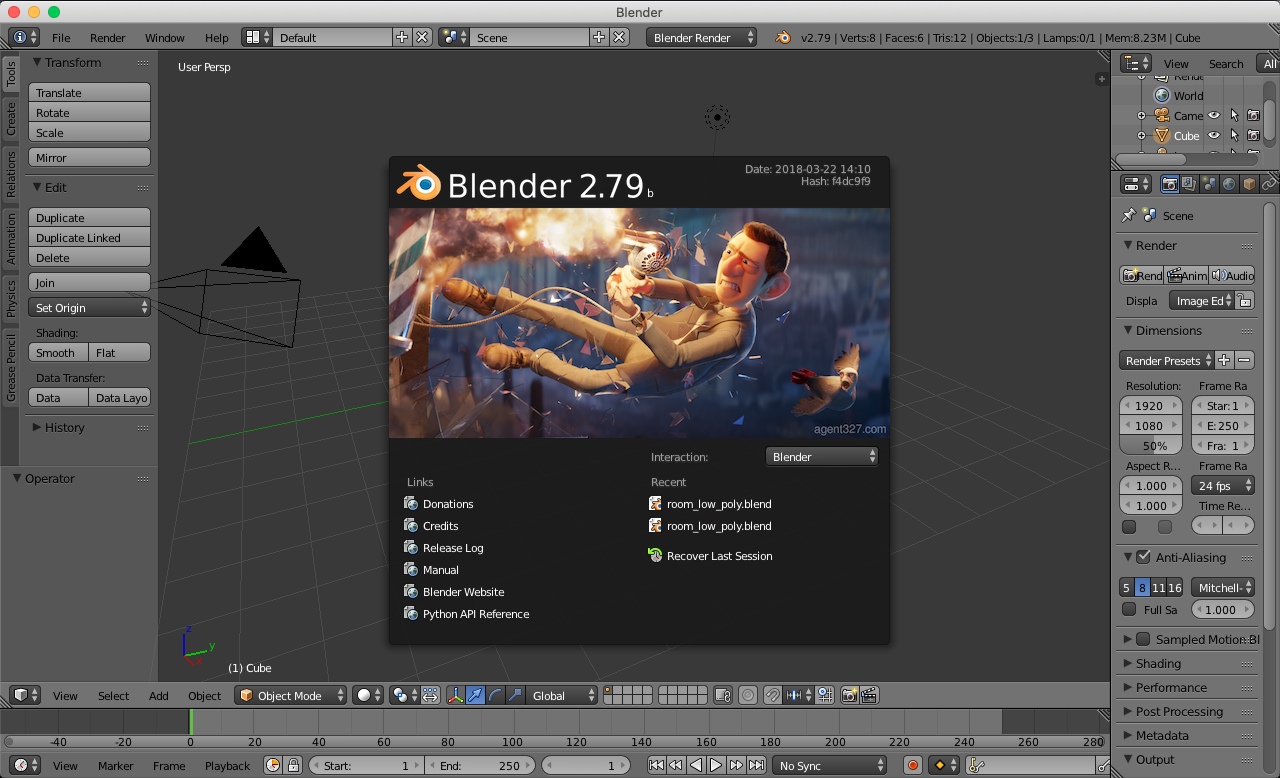Toggle Cube visibility eye in outliner
This screenshot has width=1280, height=778.
[1214, 135]
